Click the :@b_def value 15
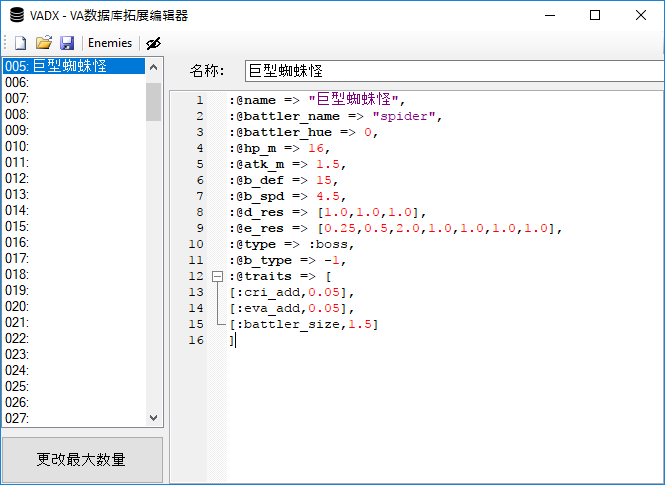665x485 pixels. 324,180
